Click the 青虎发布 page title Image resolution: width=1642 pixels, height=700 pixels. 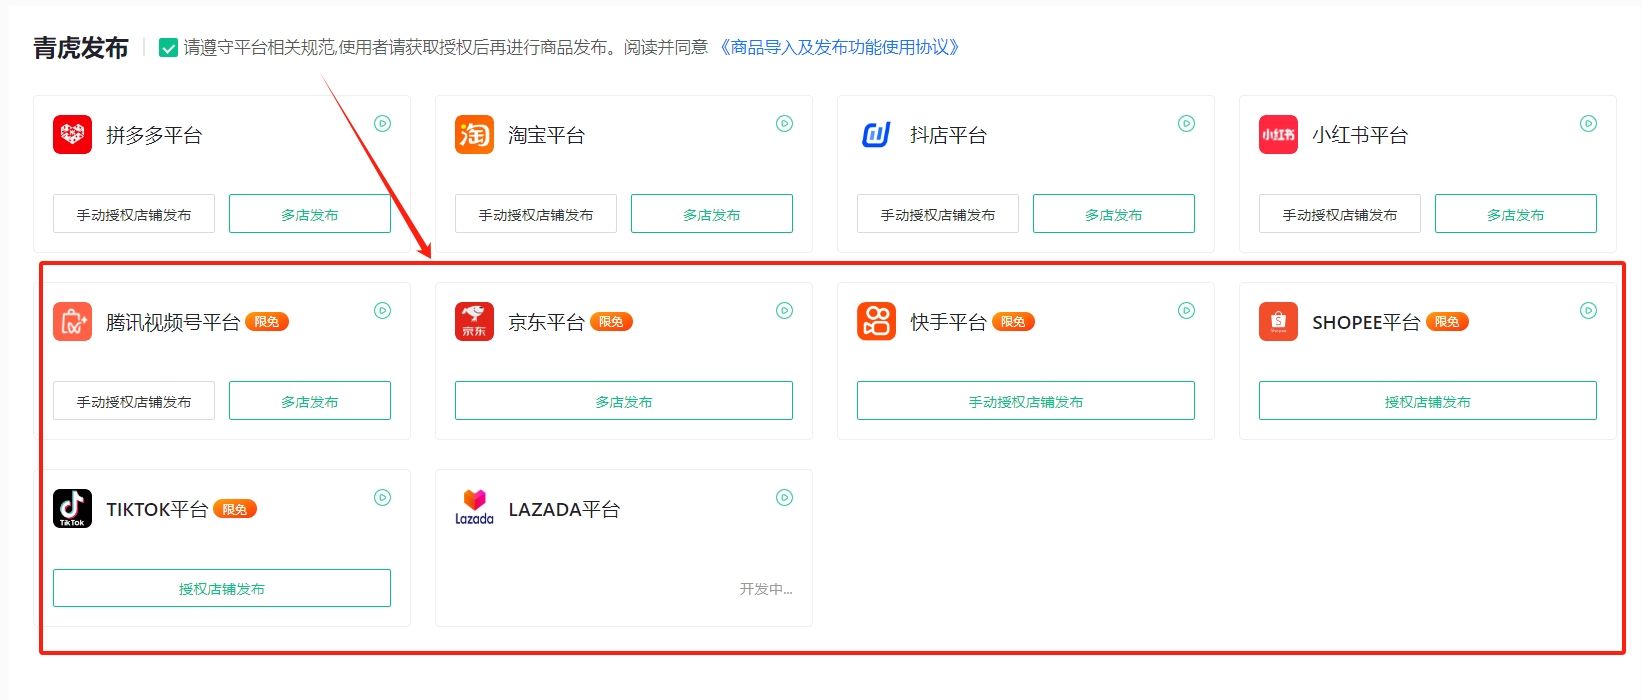[x=81, y=48]
